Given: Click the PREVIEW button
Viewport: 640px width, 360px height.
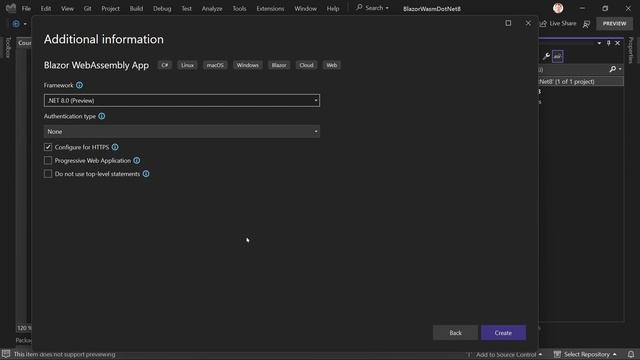Looking at the screenshot, I should click(614, 24).
